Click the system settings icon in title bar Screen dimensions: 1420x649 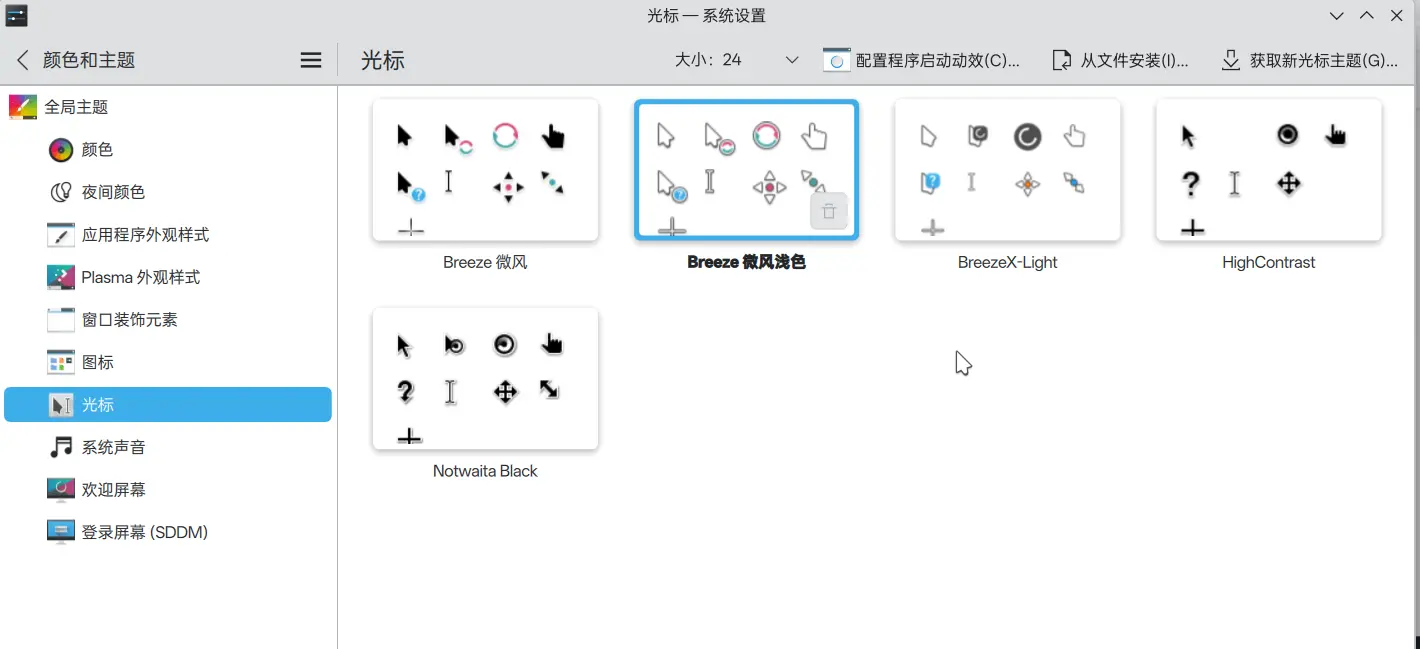(x=16, y=15)
